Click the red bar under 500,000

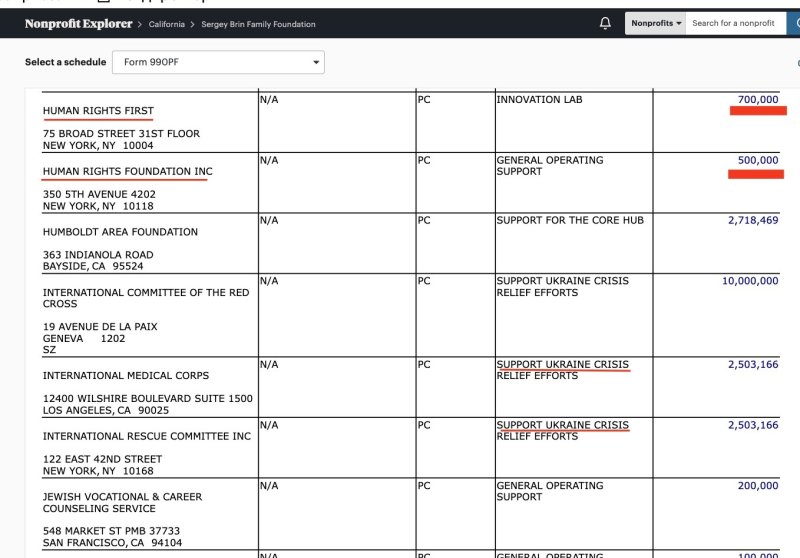tap(755, 174)
